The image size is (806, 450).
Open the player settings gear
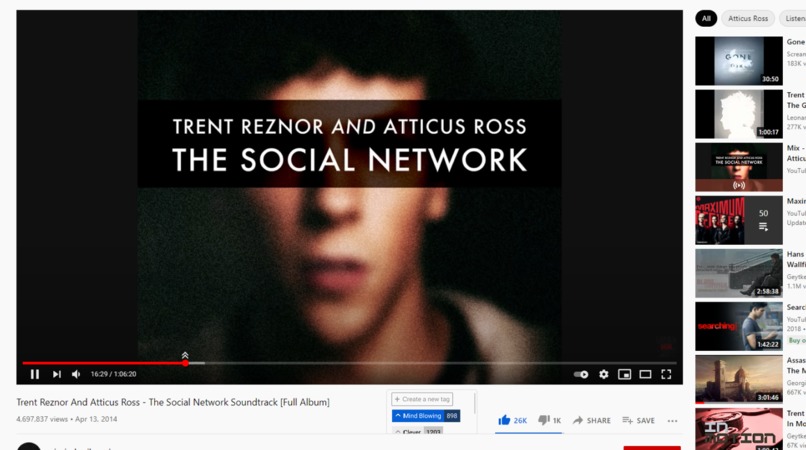(x=603, y=374)
